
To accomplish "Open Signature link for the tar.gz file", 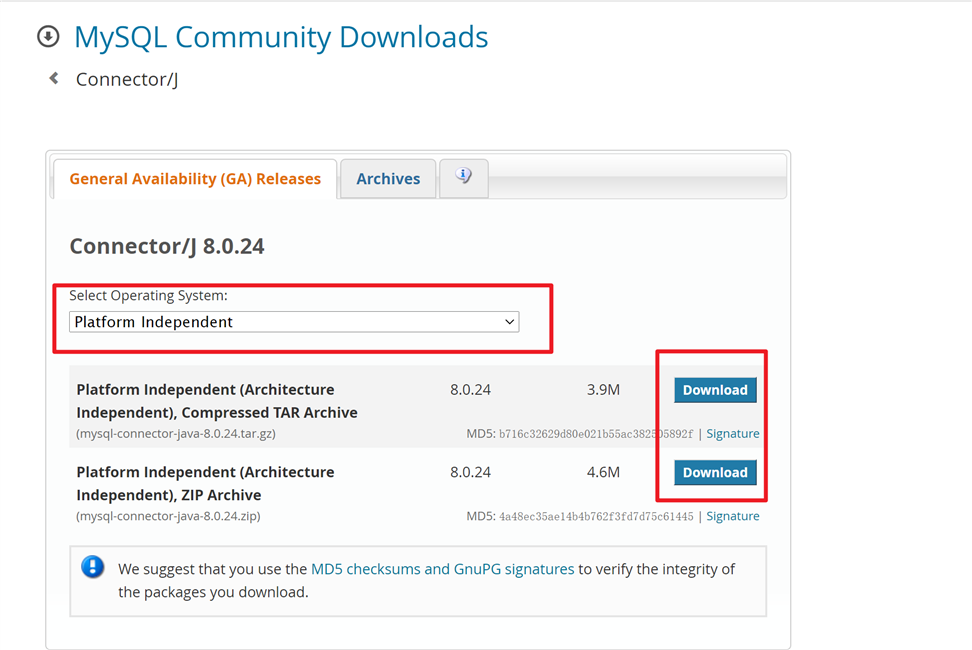I will click(x=733, y=433).
